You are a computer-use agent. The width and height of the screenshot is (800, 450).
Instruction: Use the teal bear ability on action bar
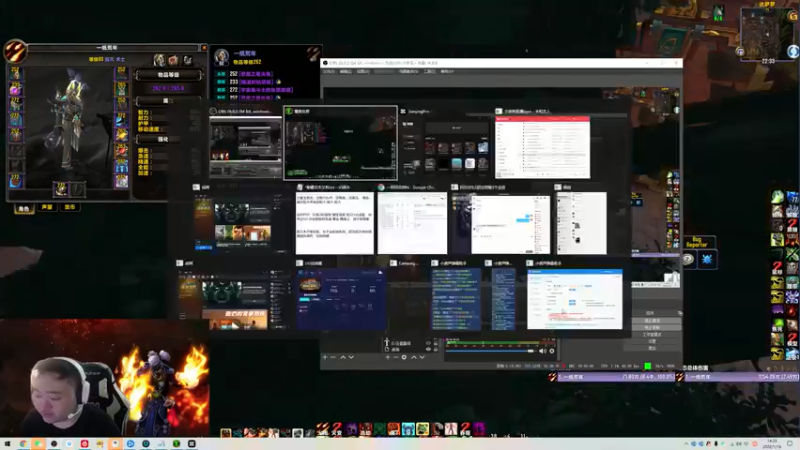(x=408, y=429)
